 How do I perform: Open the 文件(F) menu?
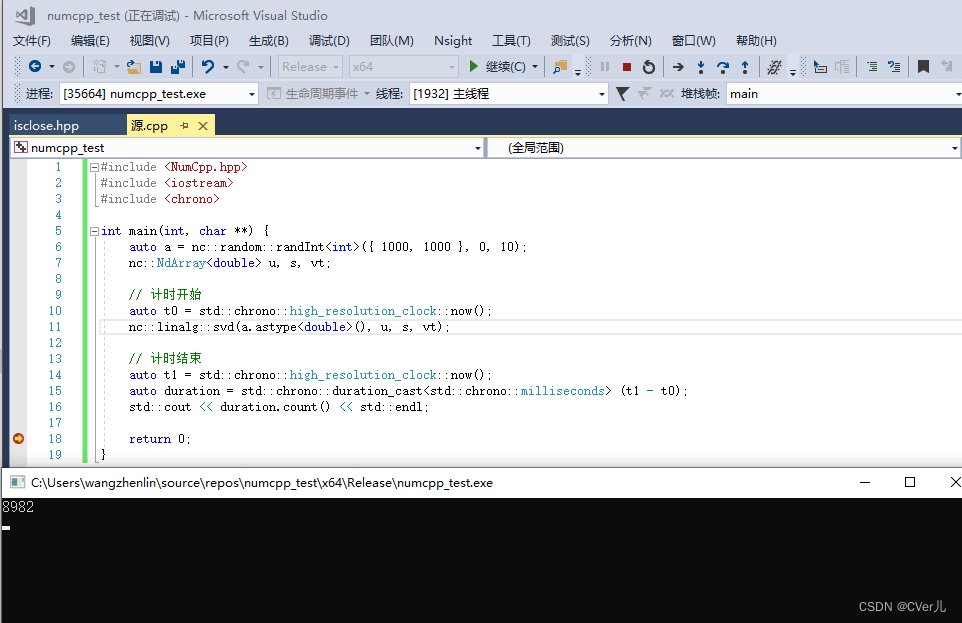[x=32, y=41]
